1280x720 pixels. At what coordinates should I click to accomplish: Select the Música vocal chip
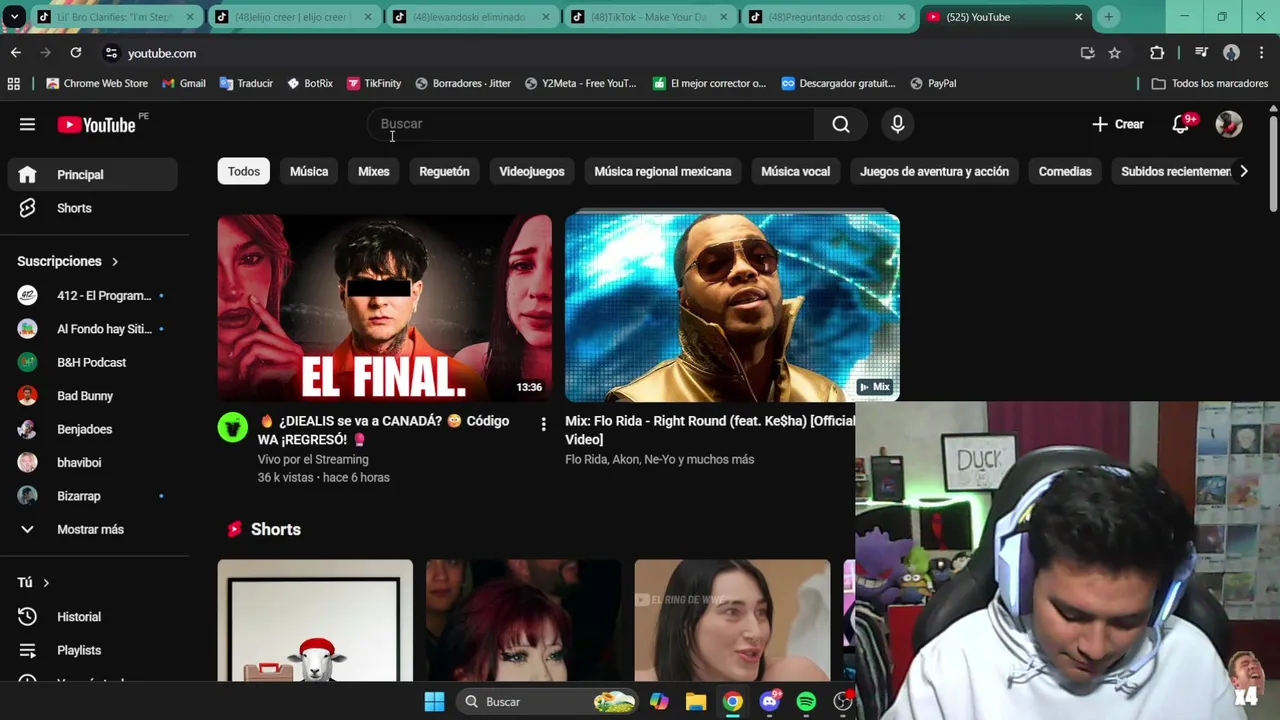tap(796, 171)
